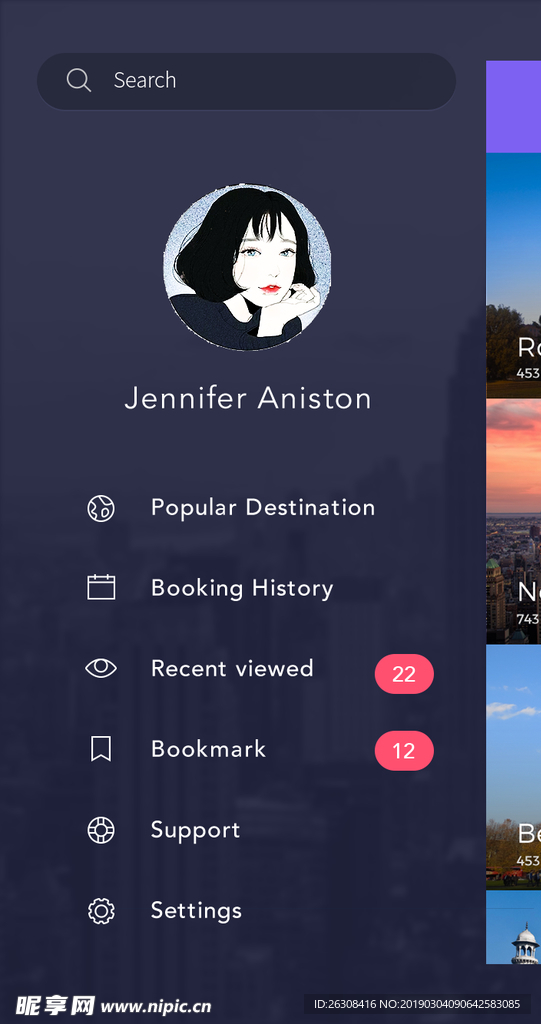
Task: Open the Be... destination card
Action: 514,767
